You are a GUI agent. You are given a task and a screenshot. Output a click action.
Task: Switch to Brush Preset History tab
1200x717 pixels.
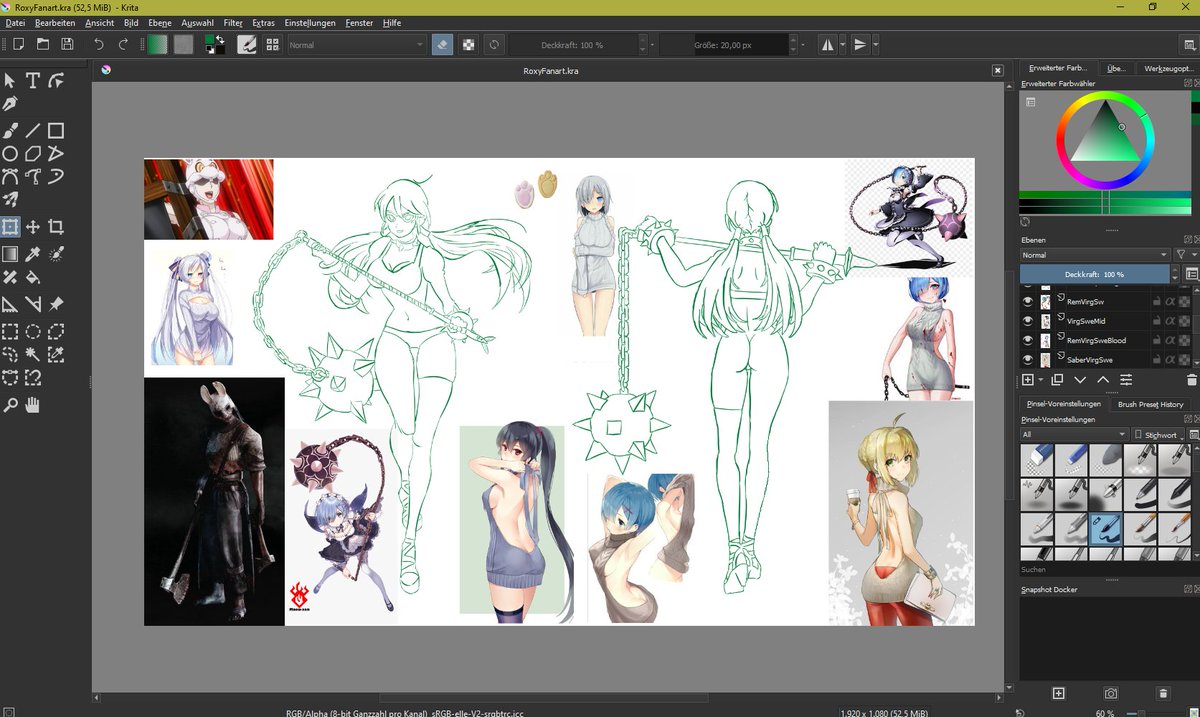point(1150,404)
